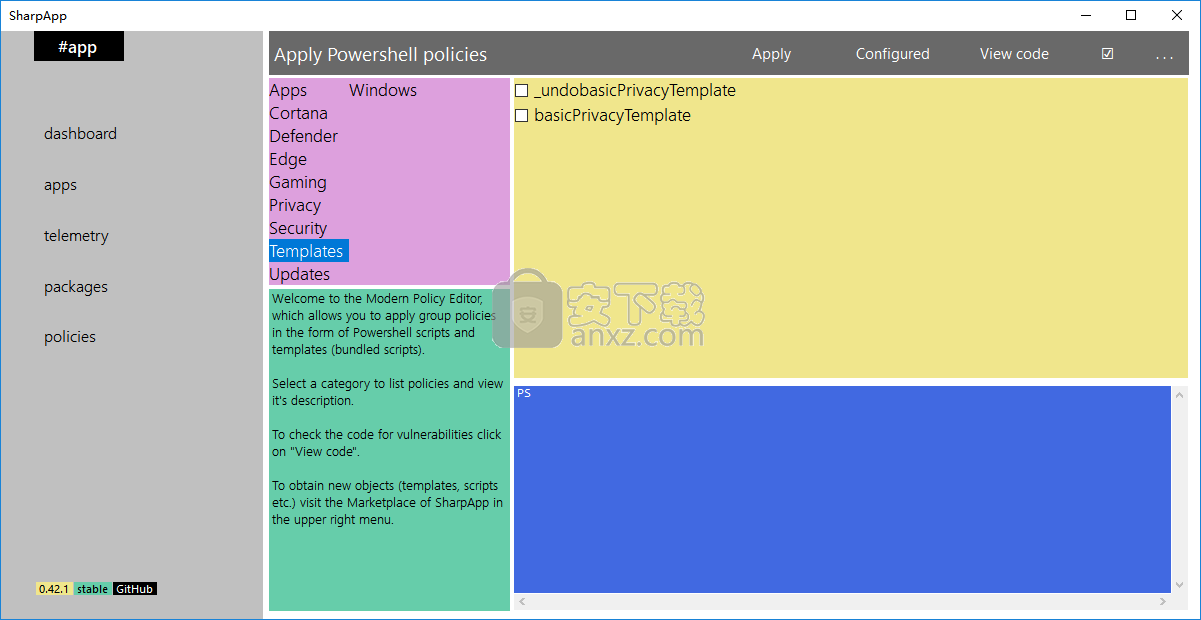Minimize the SharpApp window
The image size is (1201, 620).
pos(1088,15)
